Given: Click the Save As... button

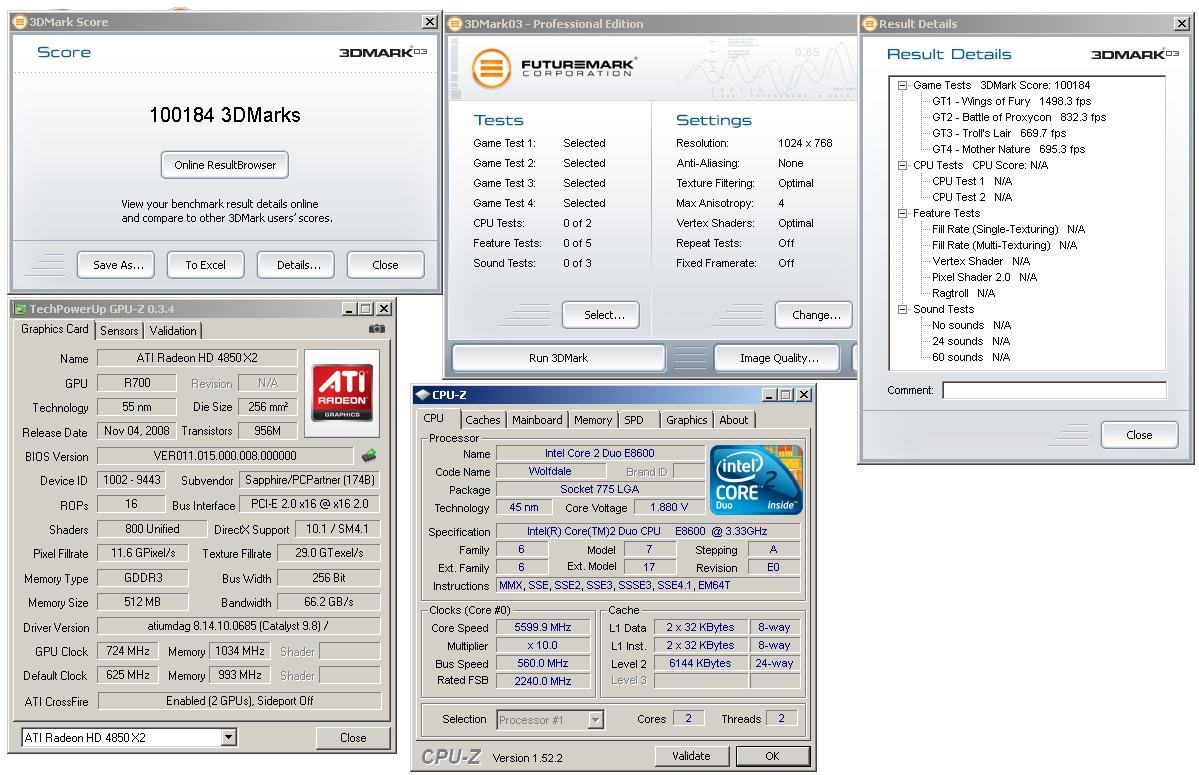Looking at the screenshot, I should (x=115, y=265).
